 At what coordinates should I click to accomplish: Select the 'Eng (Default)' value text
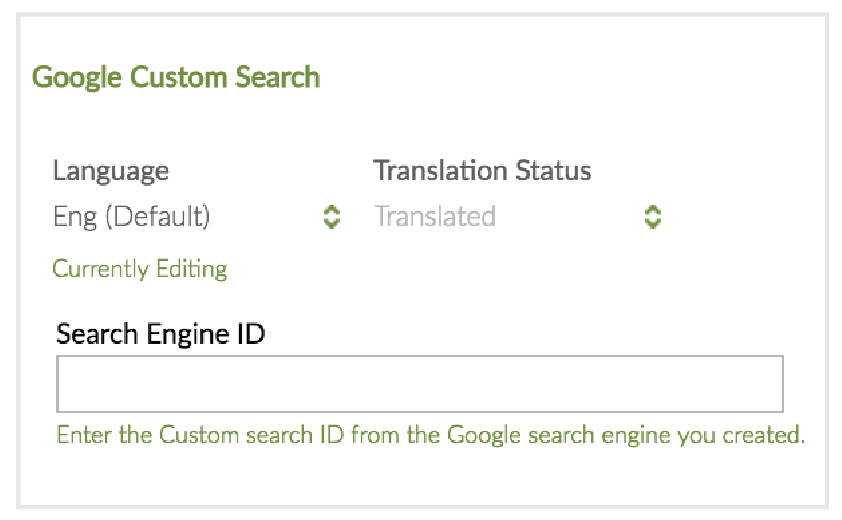pyautogui.click(x=132, y=217)
